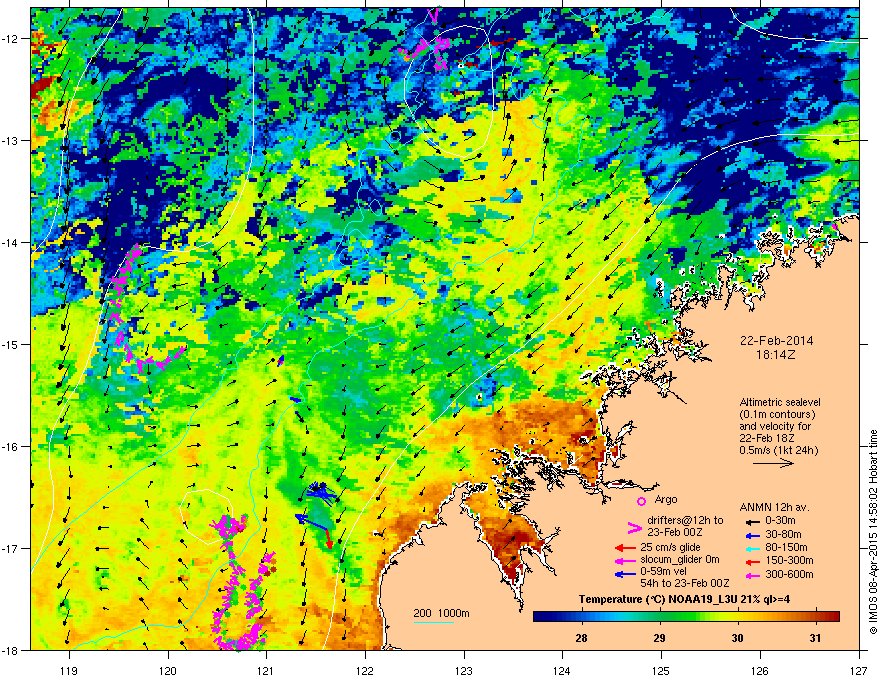The image size is (880, 680).
Task: Click the '54h to 23-Feb 00Z' text
Action: coord(684,583)
